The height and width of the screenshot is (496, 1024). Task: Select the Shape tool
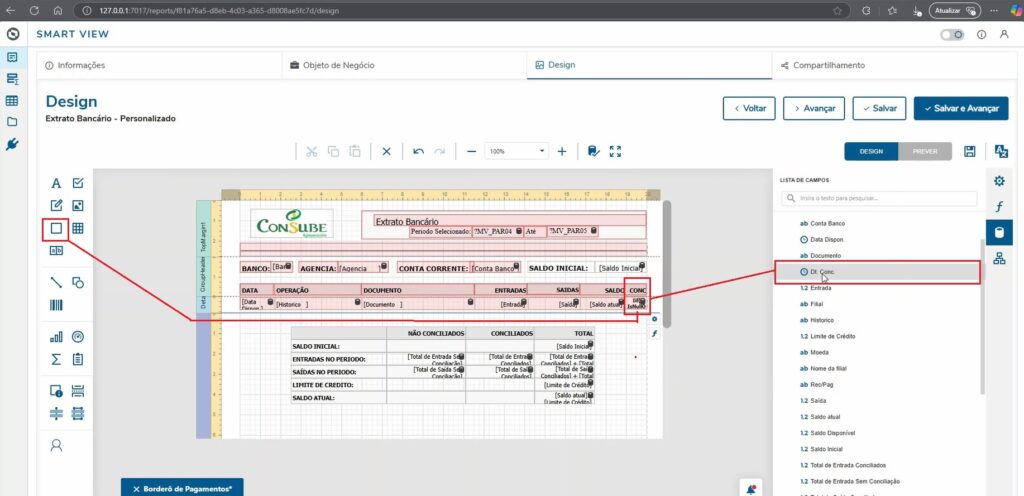coord(78,282)
